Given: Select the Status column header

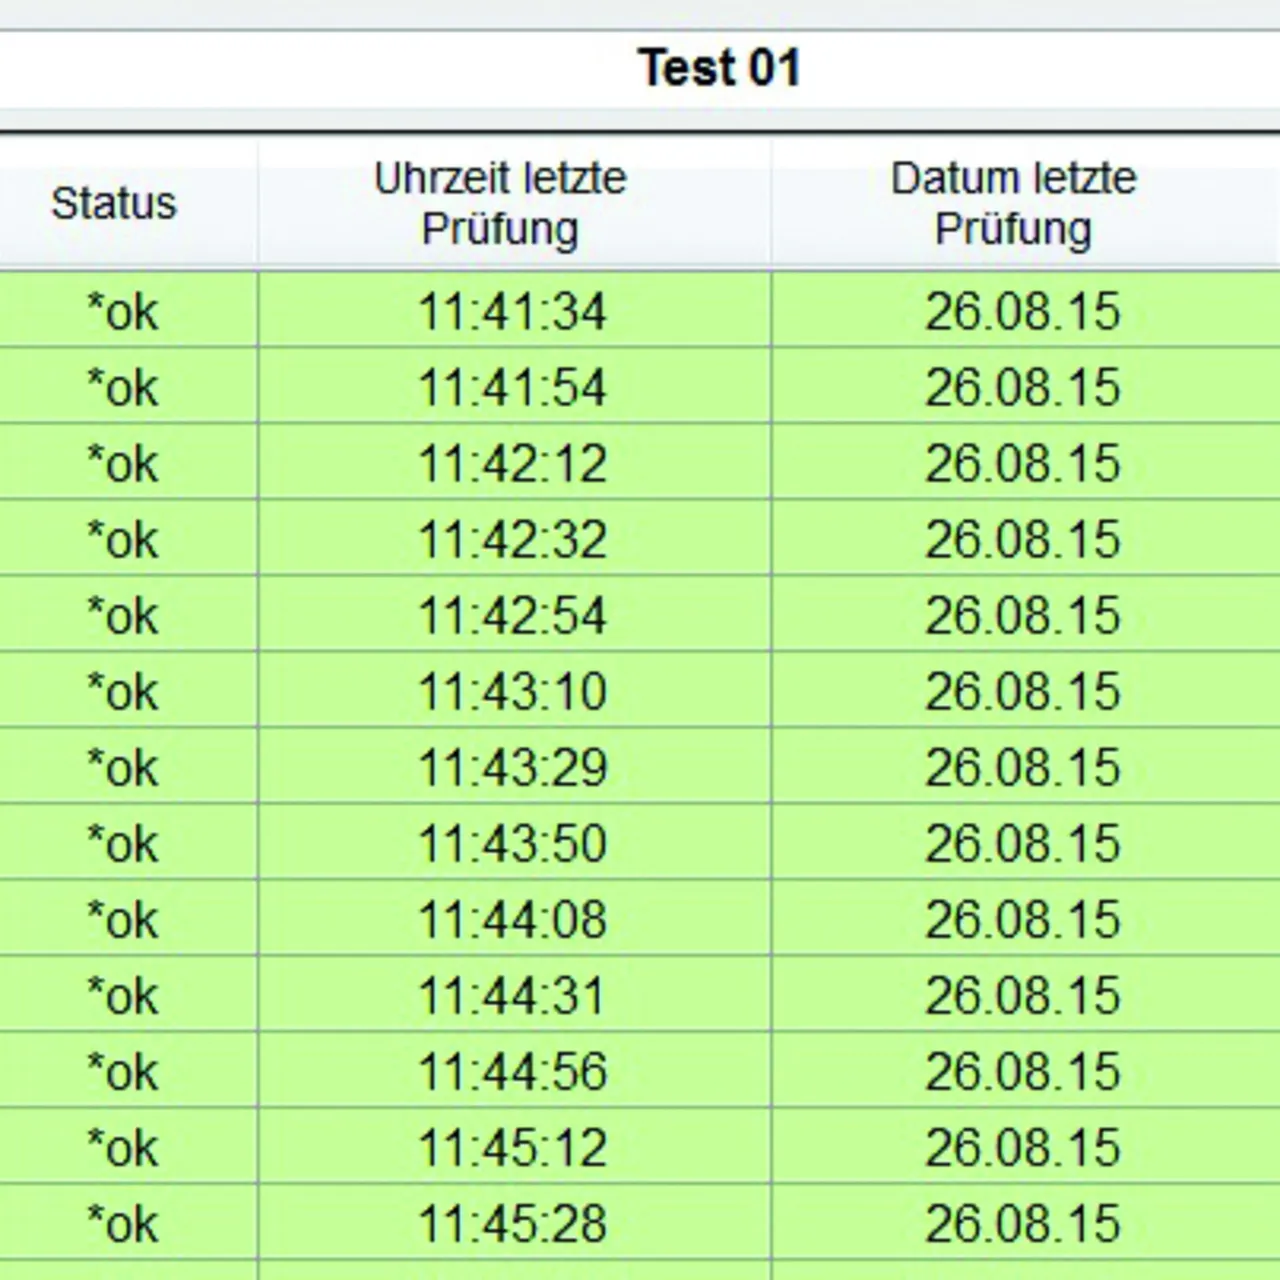Looking at the screenshot, I should [x=114, y=203].
